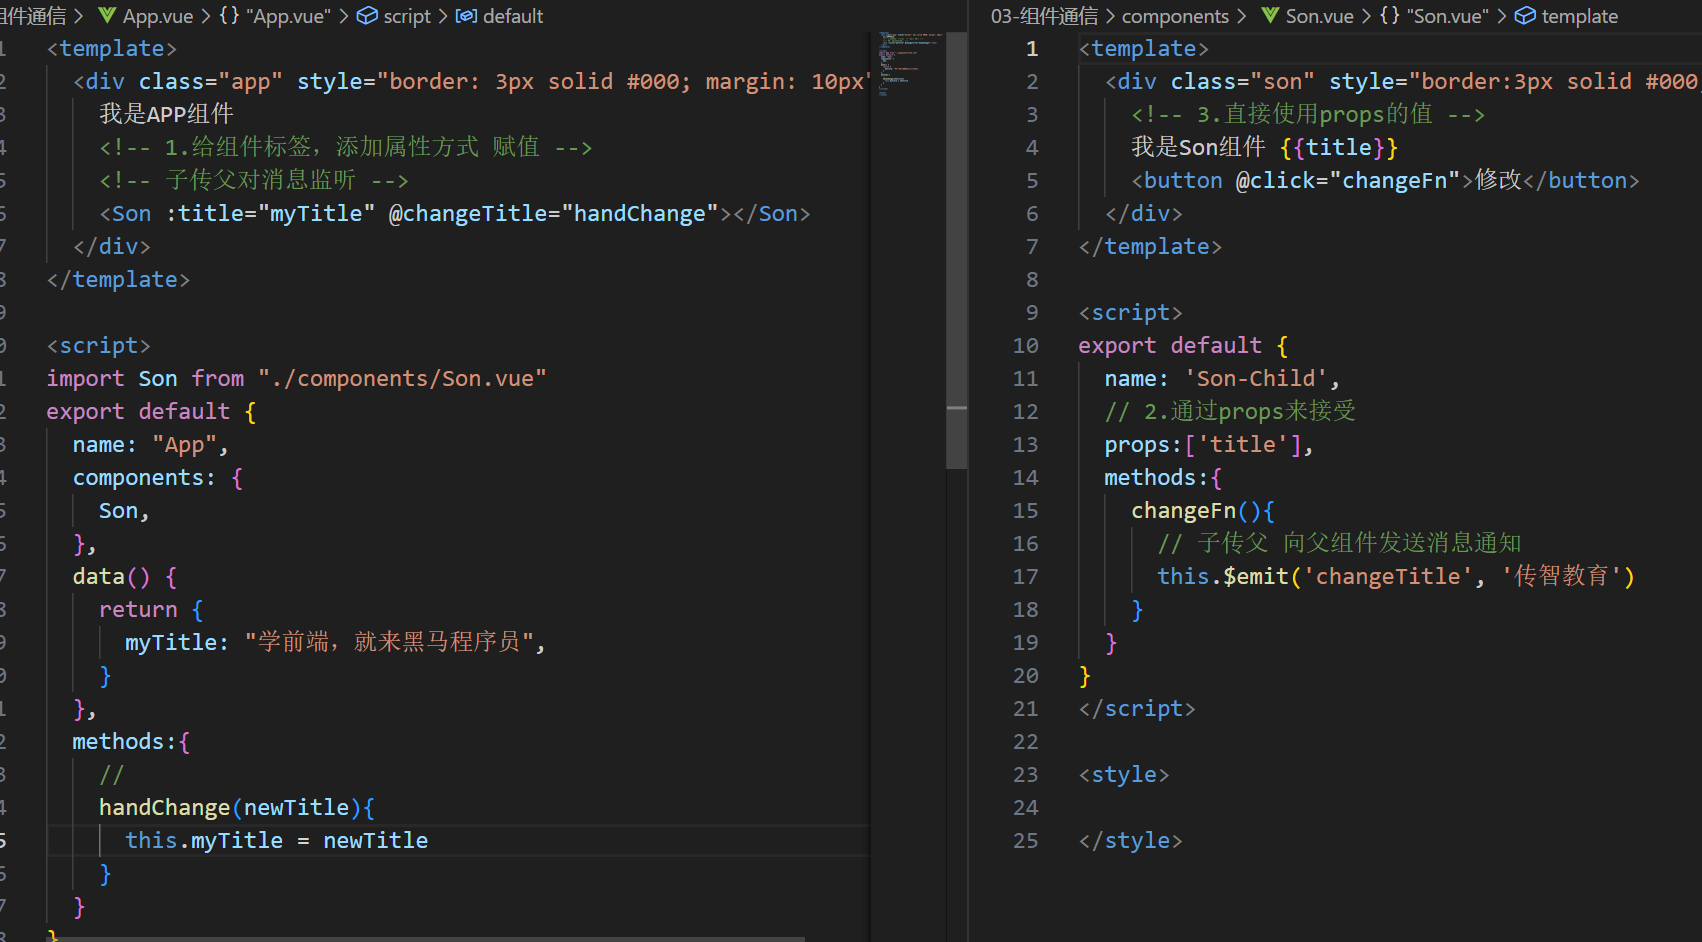Click the import path "./components/Son.vue"
The image size is (1702, 942).
click(402, 378)
